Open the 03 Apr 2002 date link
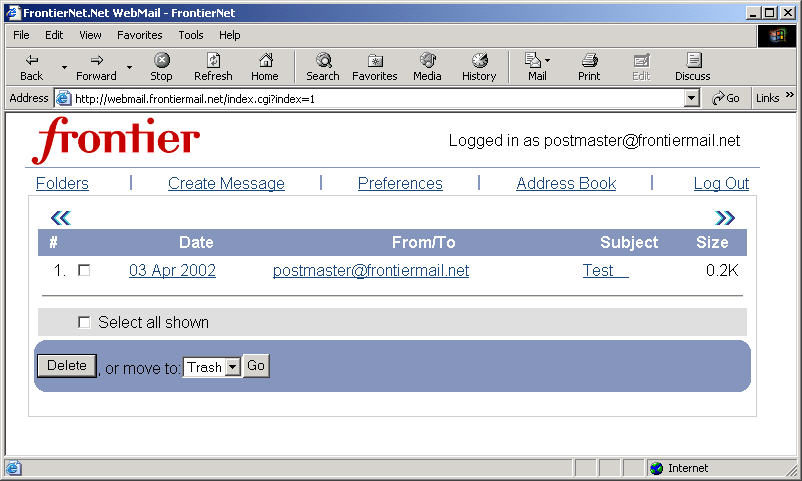Image resolution: width=802 pixels, height=481 pixels. 172,270
